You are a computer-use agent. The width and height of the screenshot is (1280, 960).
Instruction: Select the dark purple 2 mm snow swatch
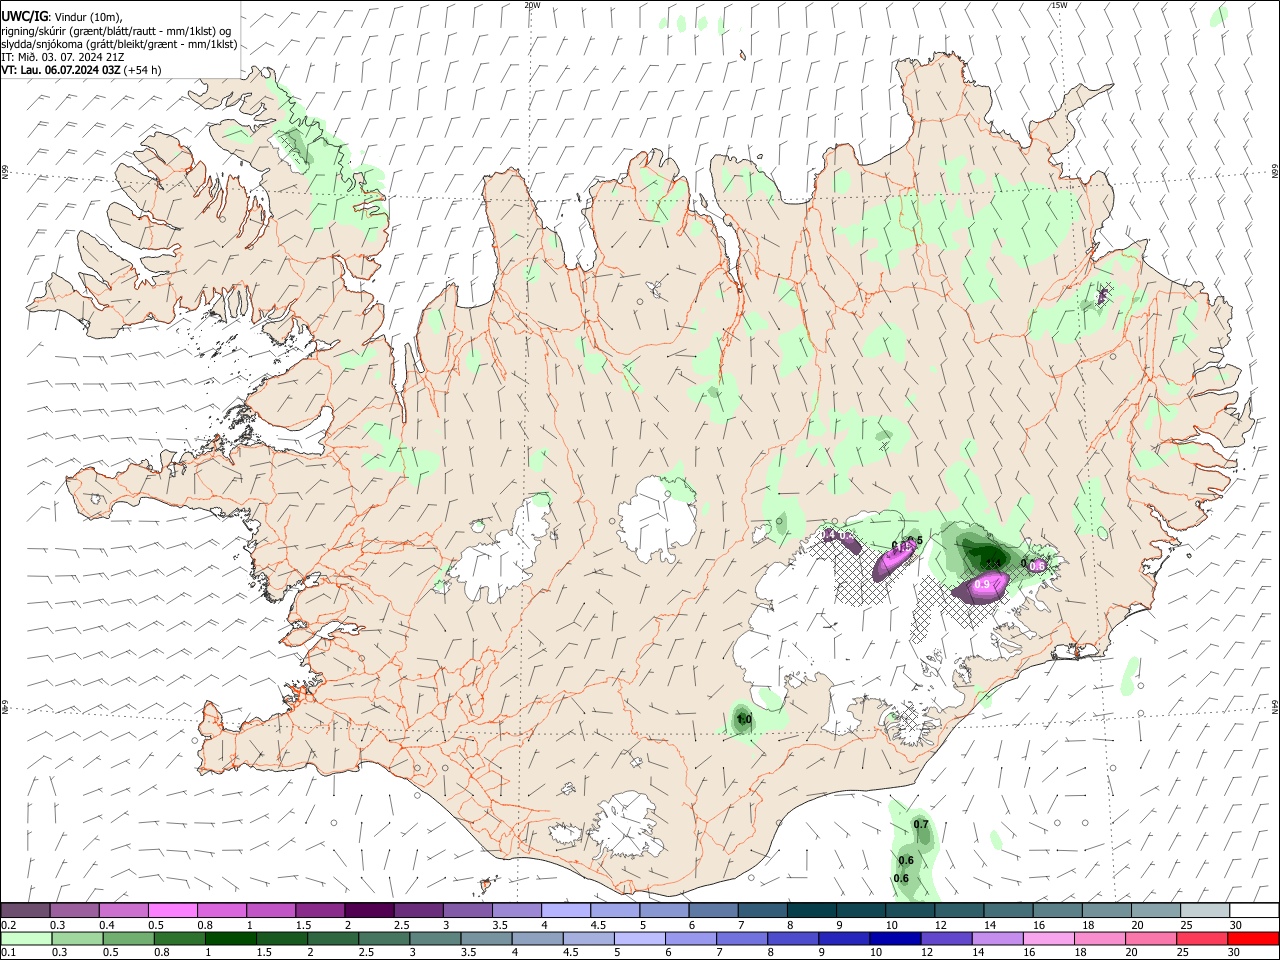pyautogui.click(x=369, y=911)
